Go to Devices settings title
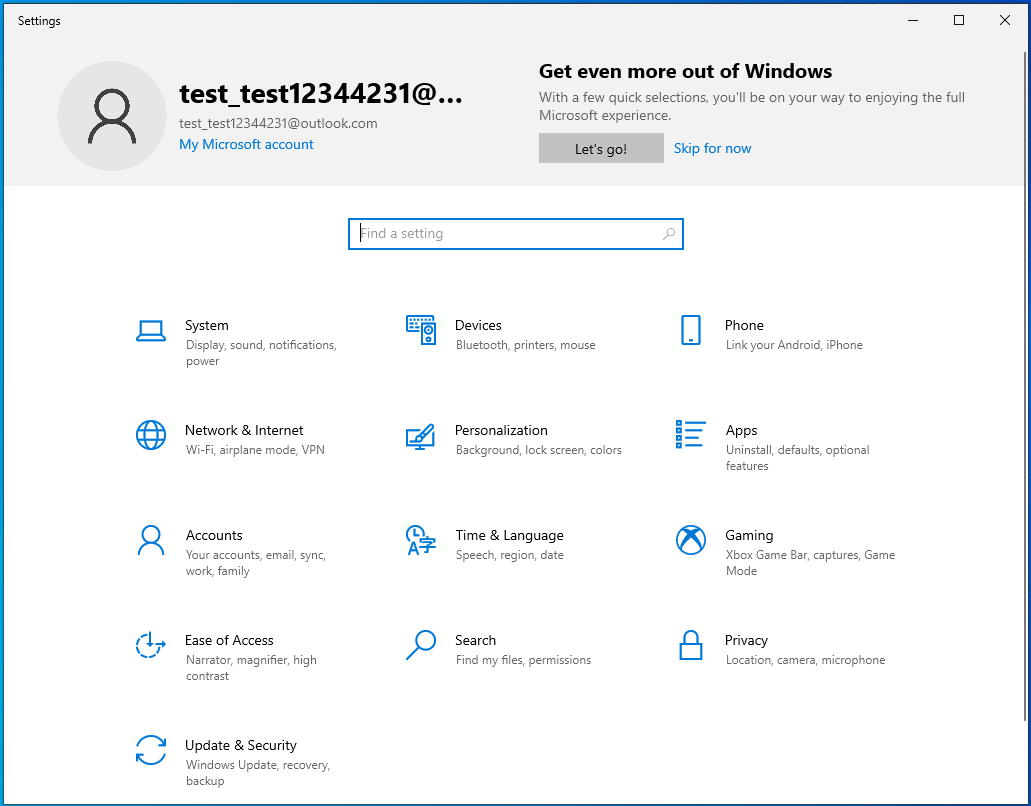 click(x=478, y=325)
